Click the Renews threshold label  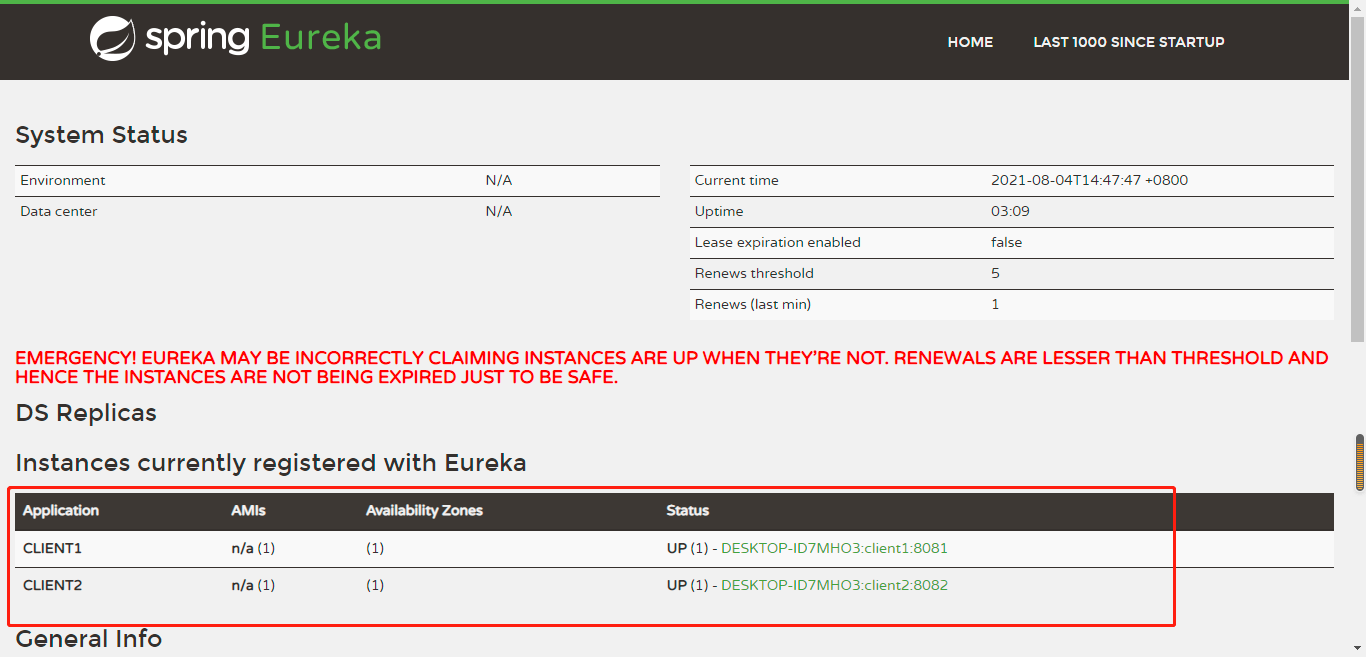(x=754, y=274)
